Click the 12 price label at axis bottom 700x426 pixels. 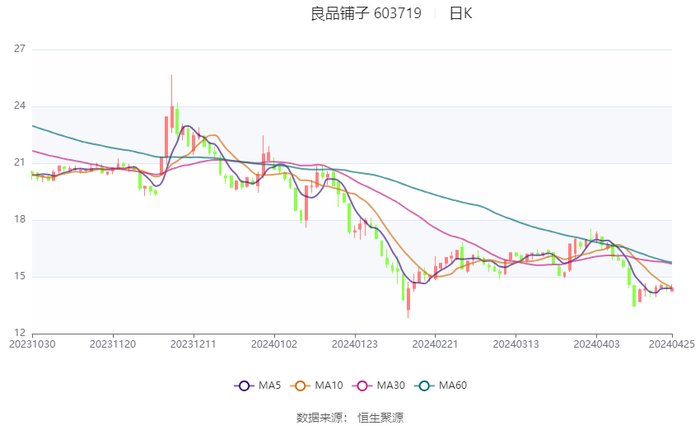pos(19,334)
